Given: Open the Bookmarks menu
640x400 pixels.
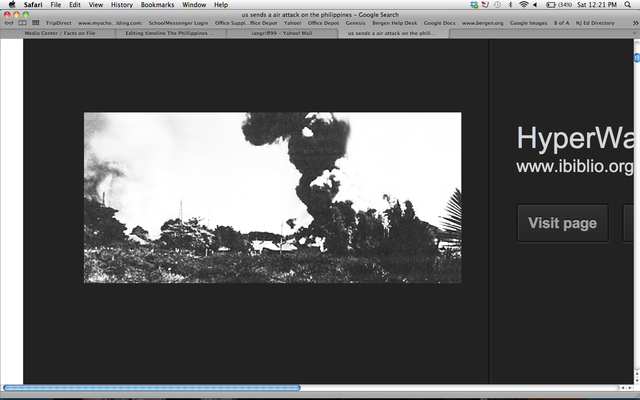Looking at the screenshot, I should pyautogui.click(x=157, y=5).
